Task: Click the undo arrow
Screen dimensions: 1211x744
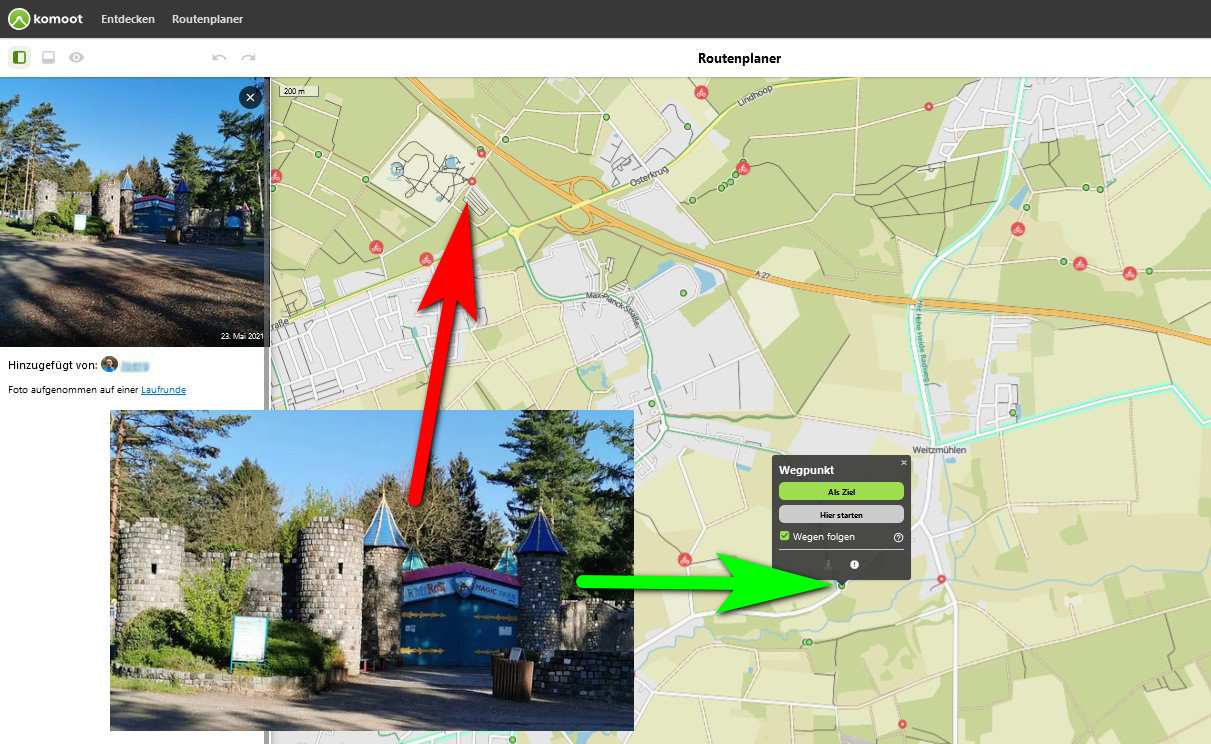Action: tap(219, 58)
